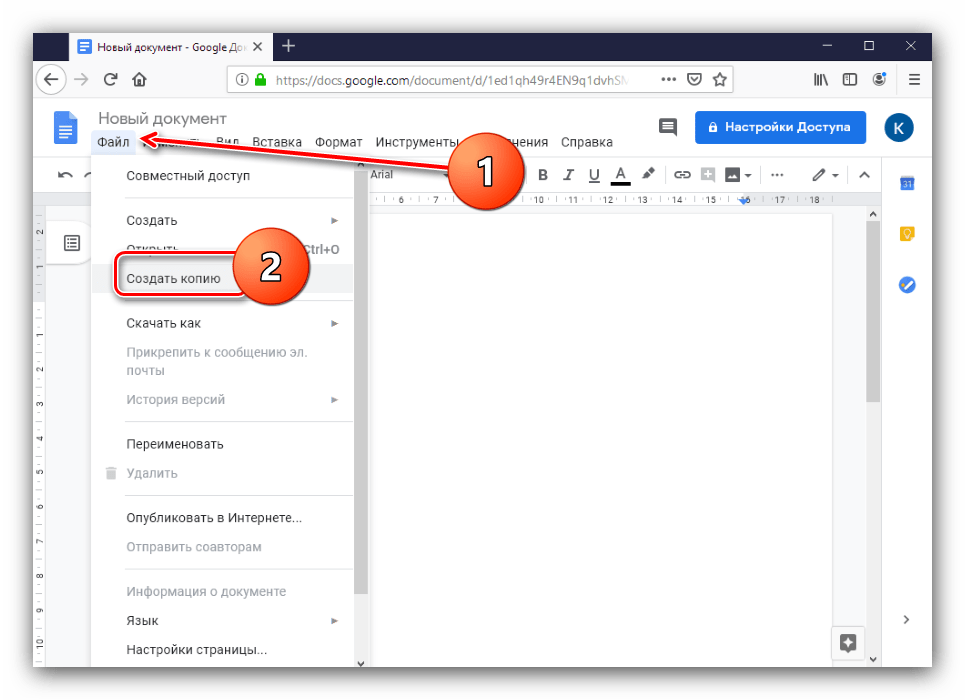
Task: Select Удалить in the file menu
Action: pos(222,473)
